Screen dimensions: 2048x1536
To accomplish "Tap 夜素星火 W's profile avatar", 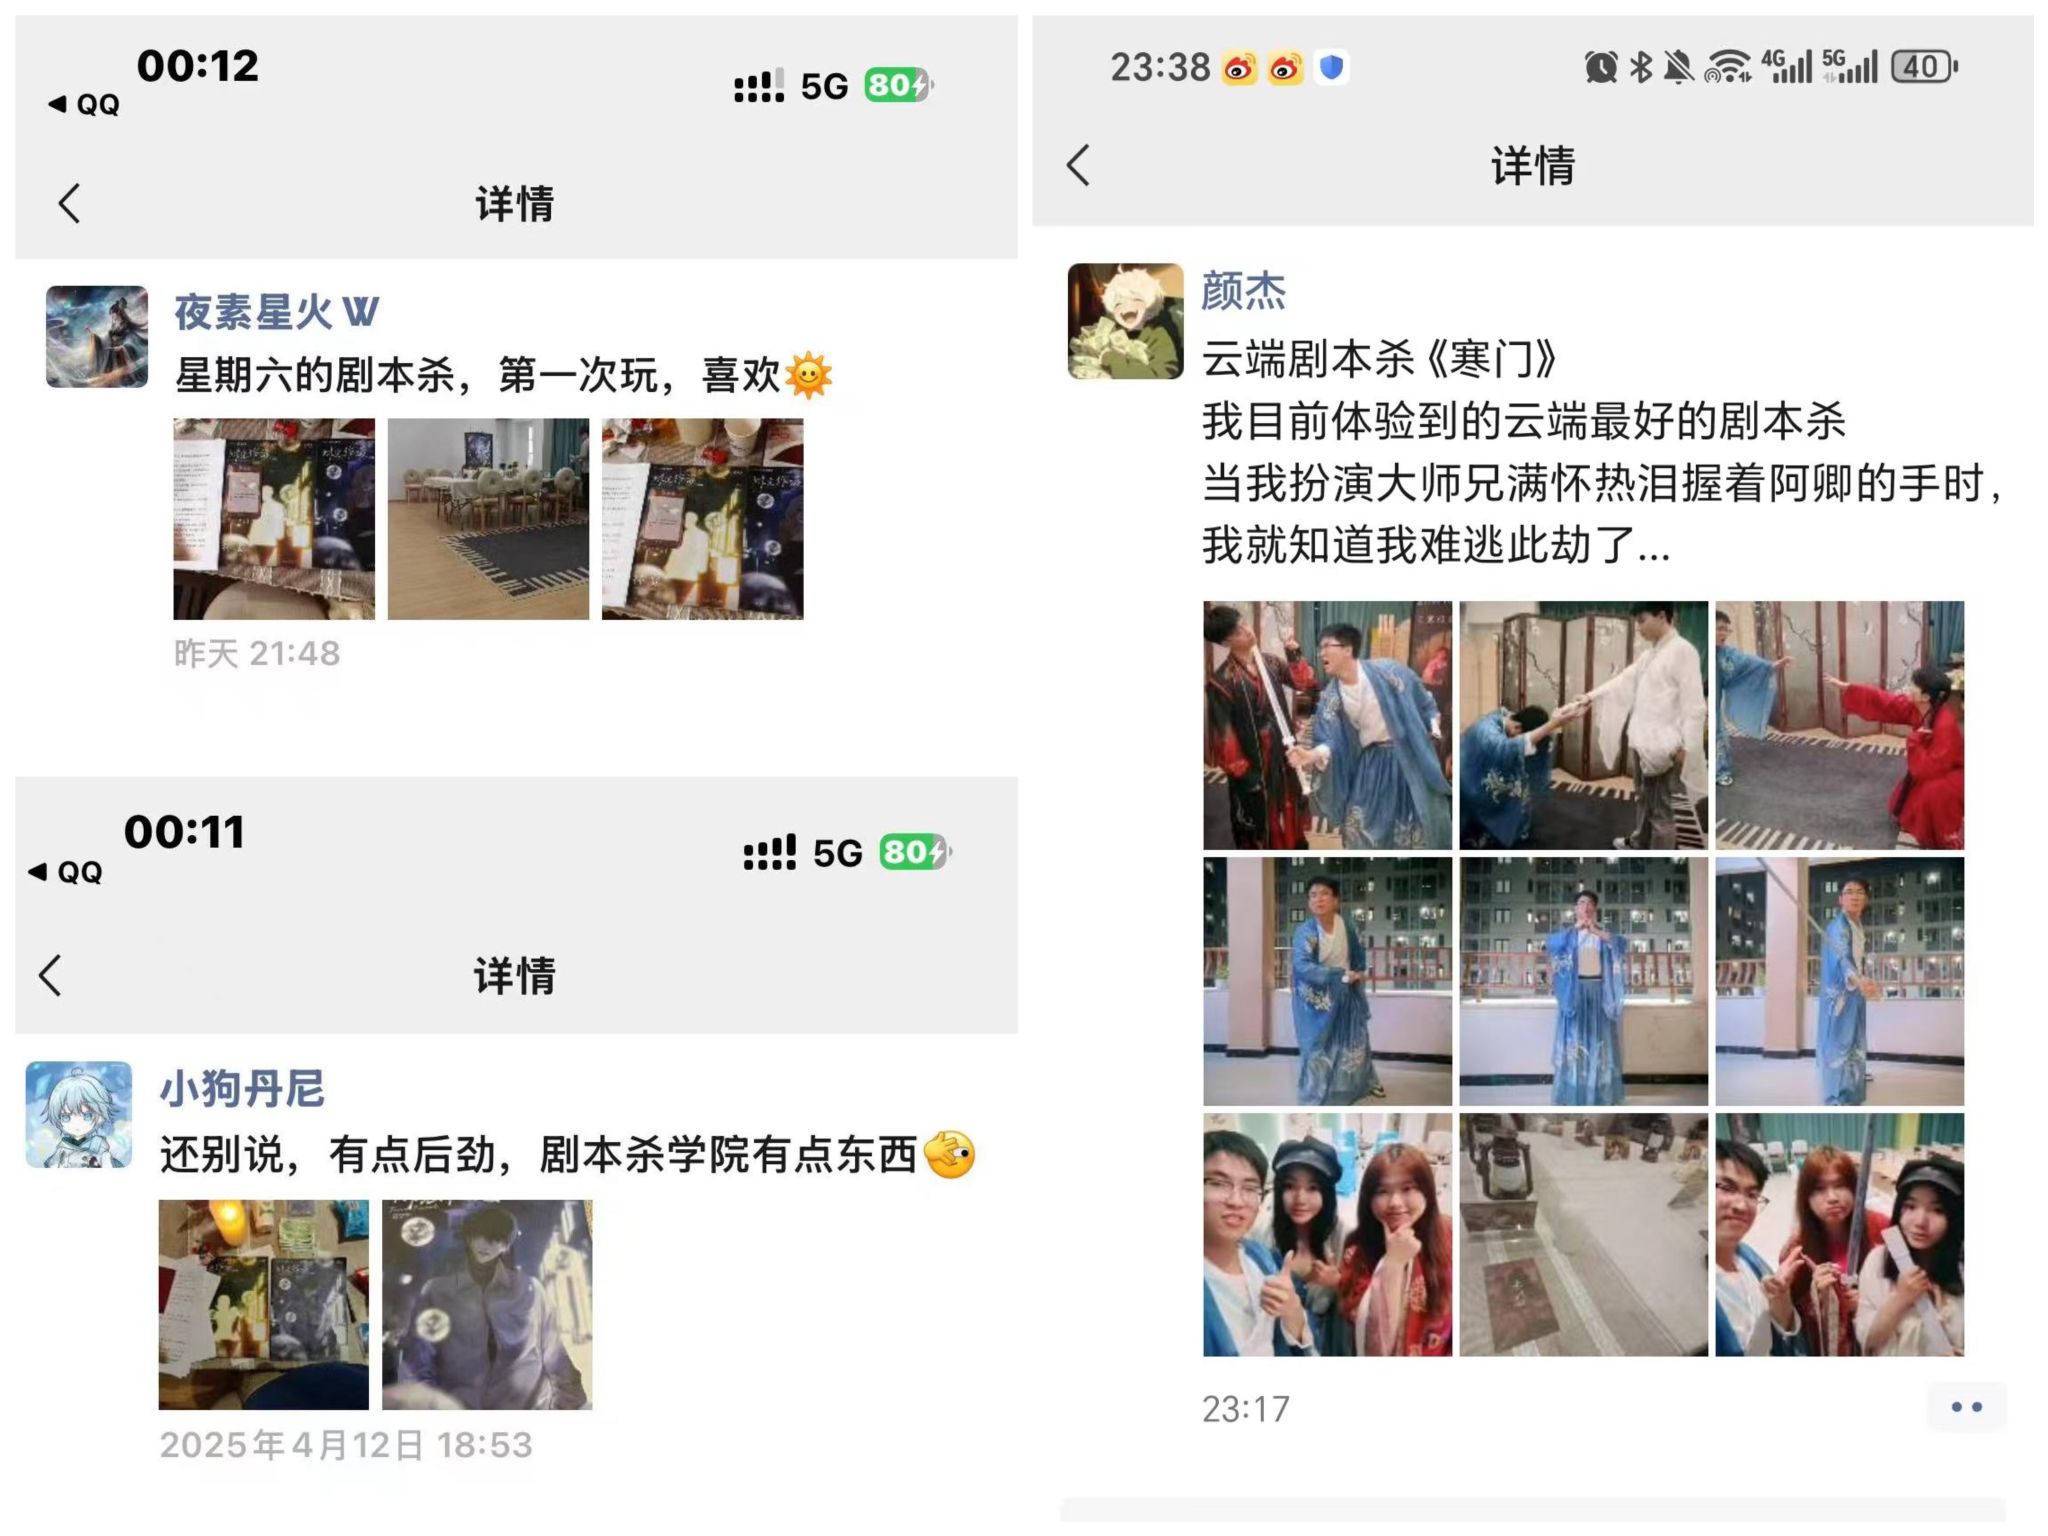I will pyautogui.click(x=97, y=337).
